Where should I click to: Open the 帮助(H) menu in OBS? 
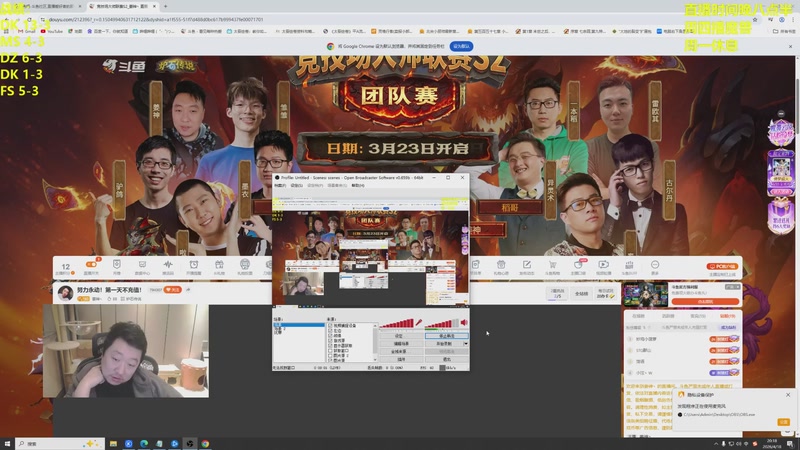pyautogui.click(x=358, y=185)
